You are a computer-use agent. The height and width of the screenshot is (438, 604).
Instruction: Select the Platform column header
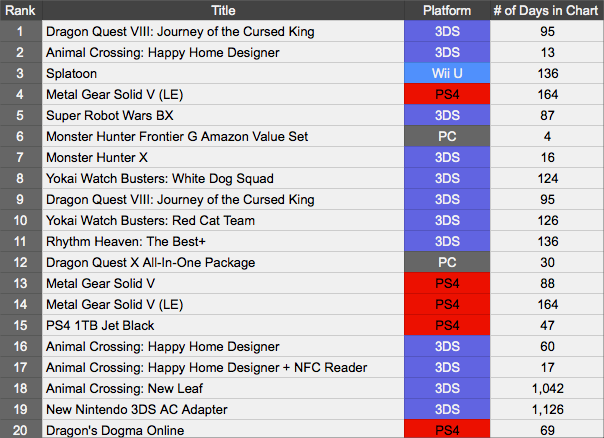coord(447,10)
